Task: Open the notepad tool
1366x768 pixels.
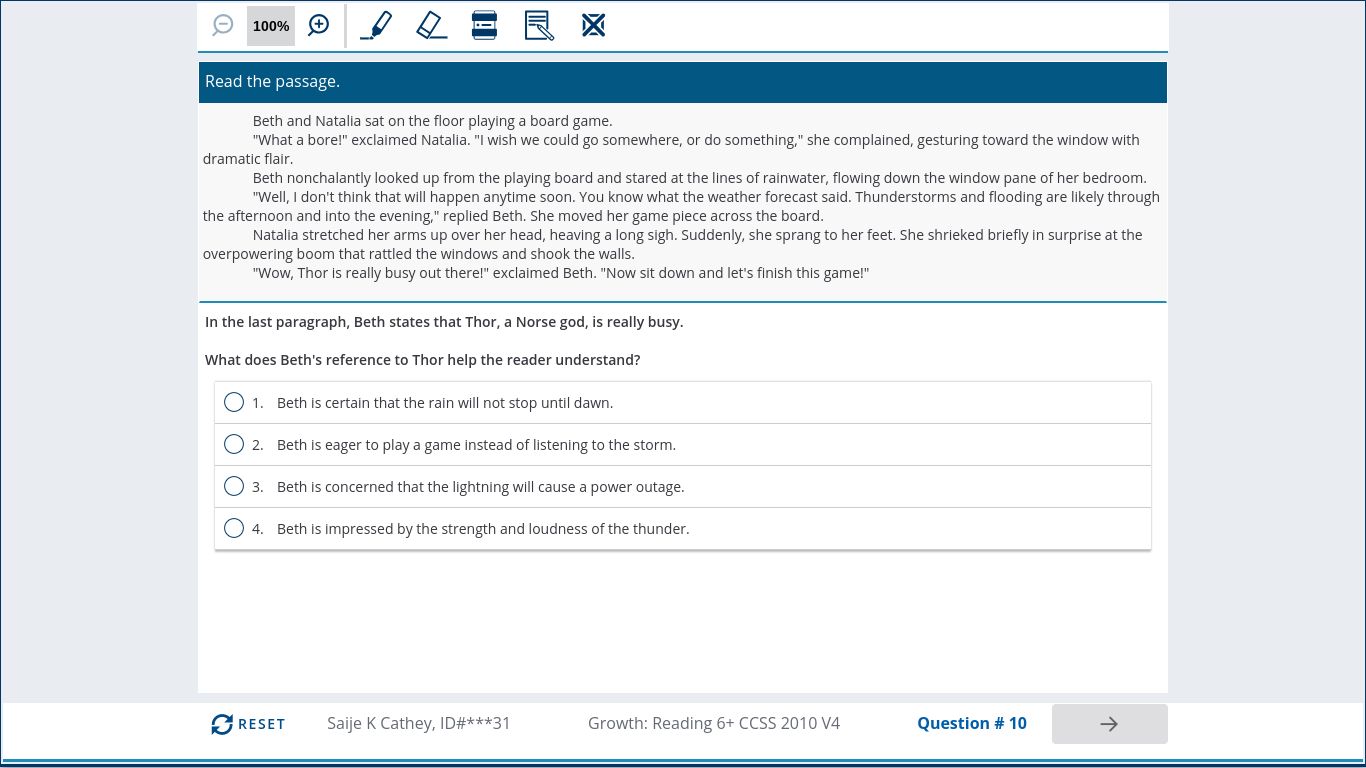Action: click(539, 25)
